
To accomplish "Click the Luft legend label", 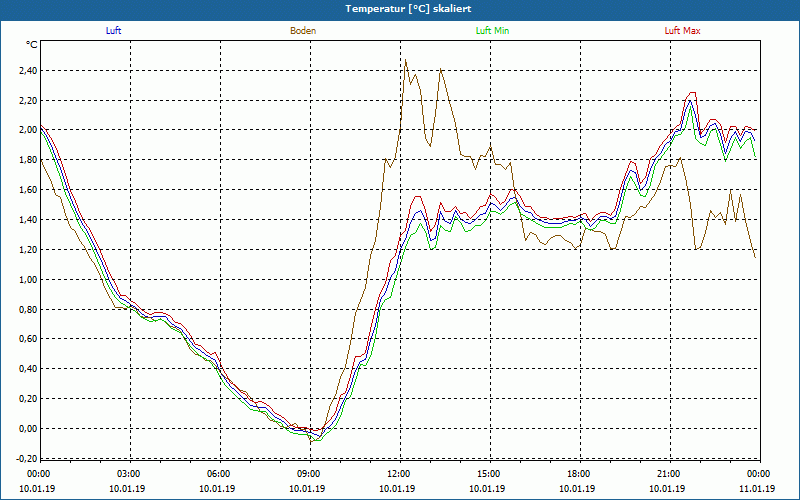I will click(x=114, y=31).
